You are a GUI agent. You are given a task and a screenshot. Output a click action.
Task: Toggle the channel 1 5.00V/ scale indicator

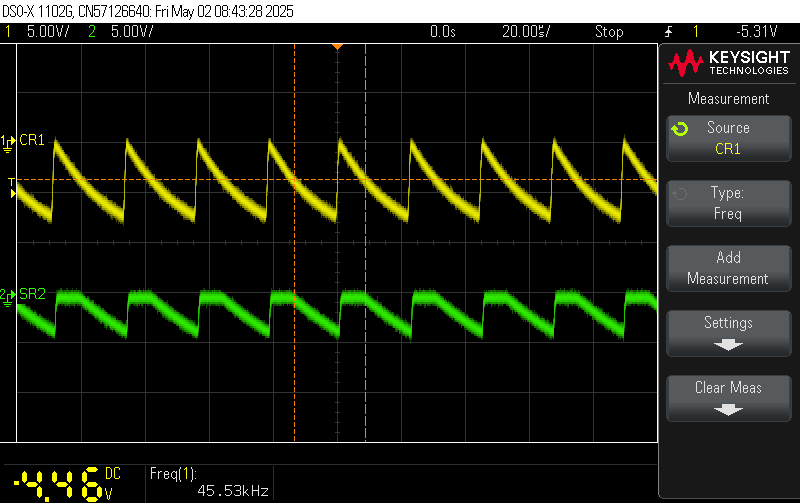tap(40, 32)
